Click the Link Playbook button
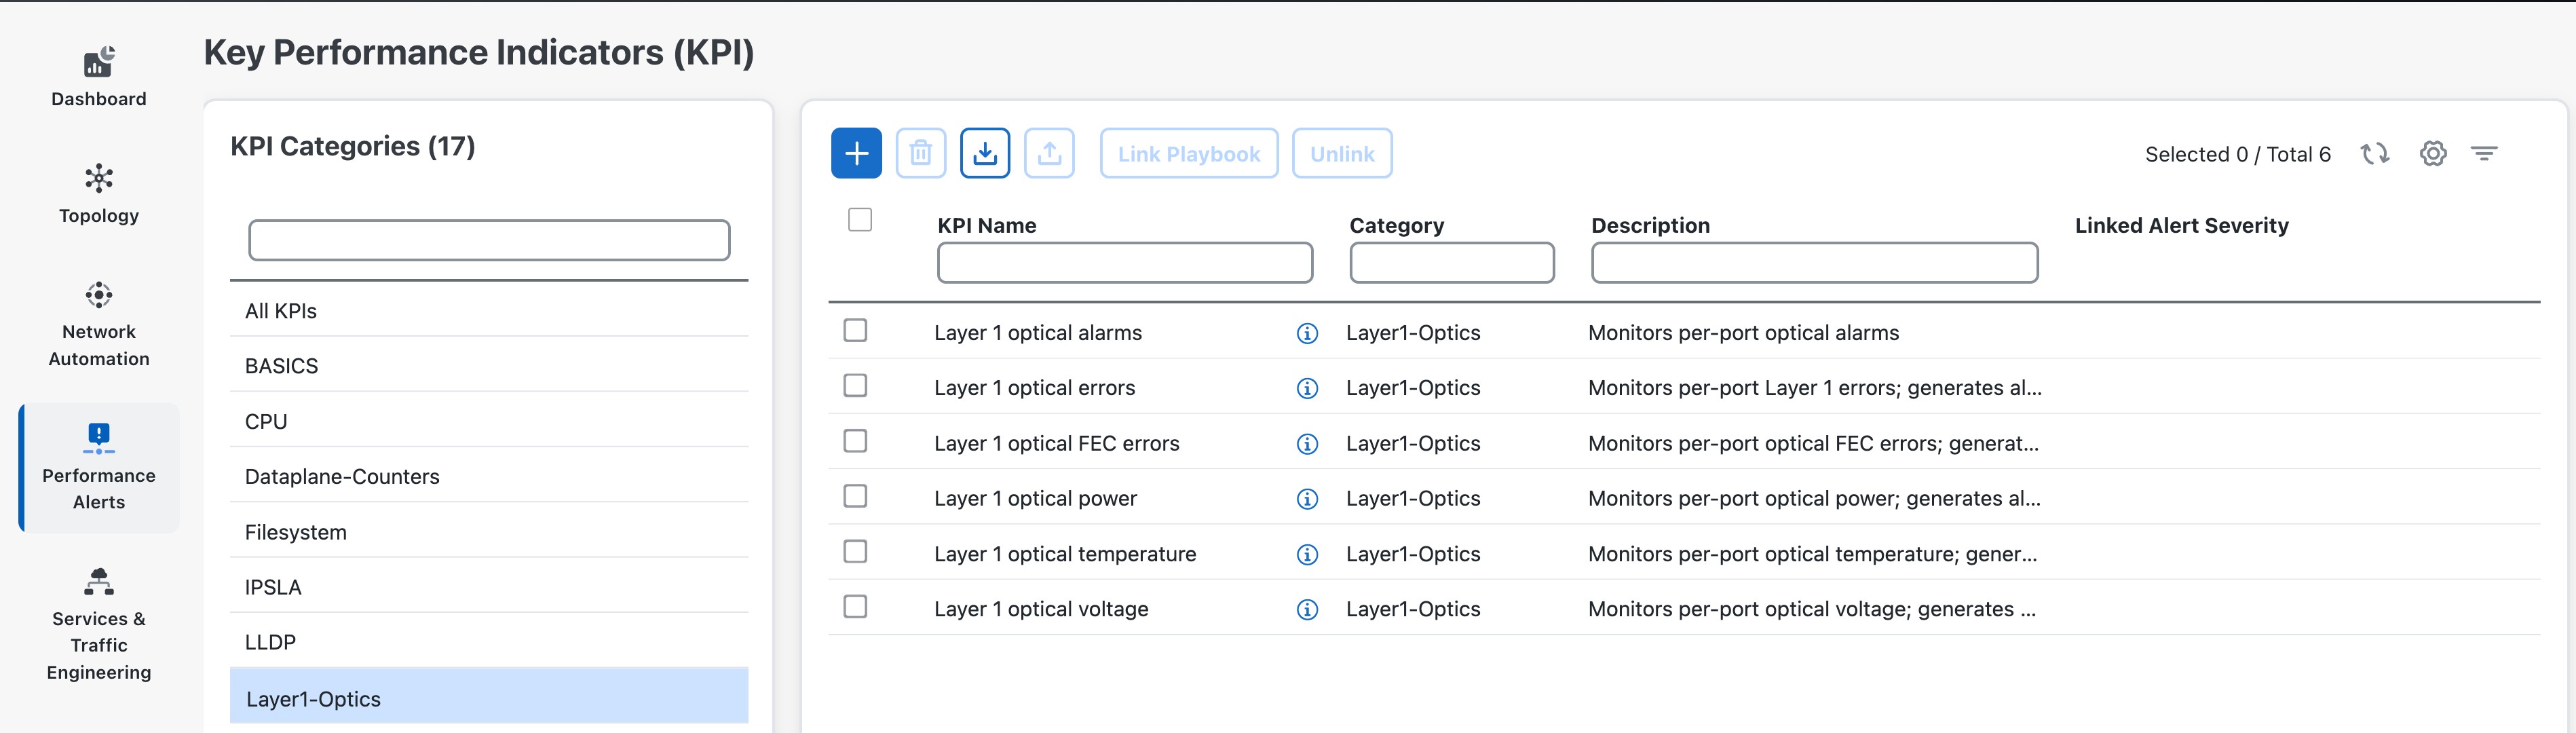Image resolution: width=2576 pixels, height=733 pixels. click(1188, 154)
